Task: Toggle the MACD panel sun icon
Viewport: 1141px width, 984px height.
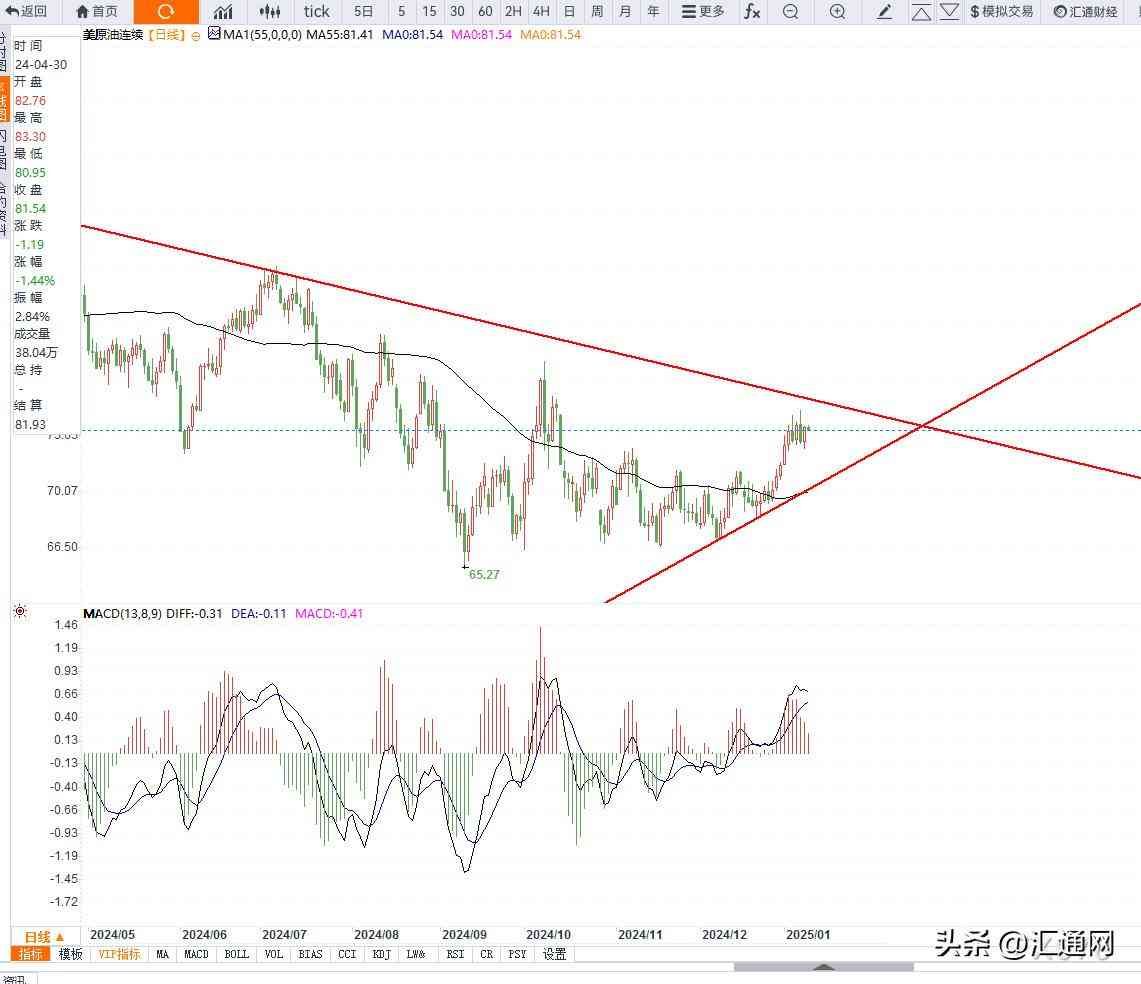Action: 20,612
